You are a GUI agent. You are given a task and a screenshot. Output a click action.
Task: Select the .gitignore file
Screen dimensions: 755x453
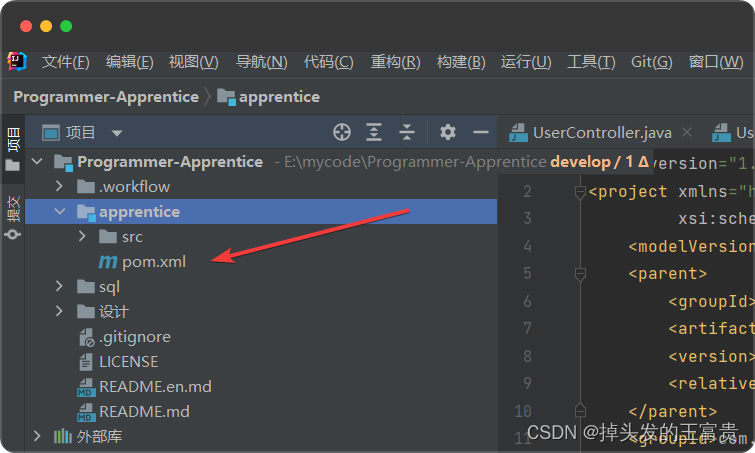click(261, 337)
